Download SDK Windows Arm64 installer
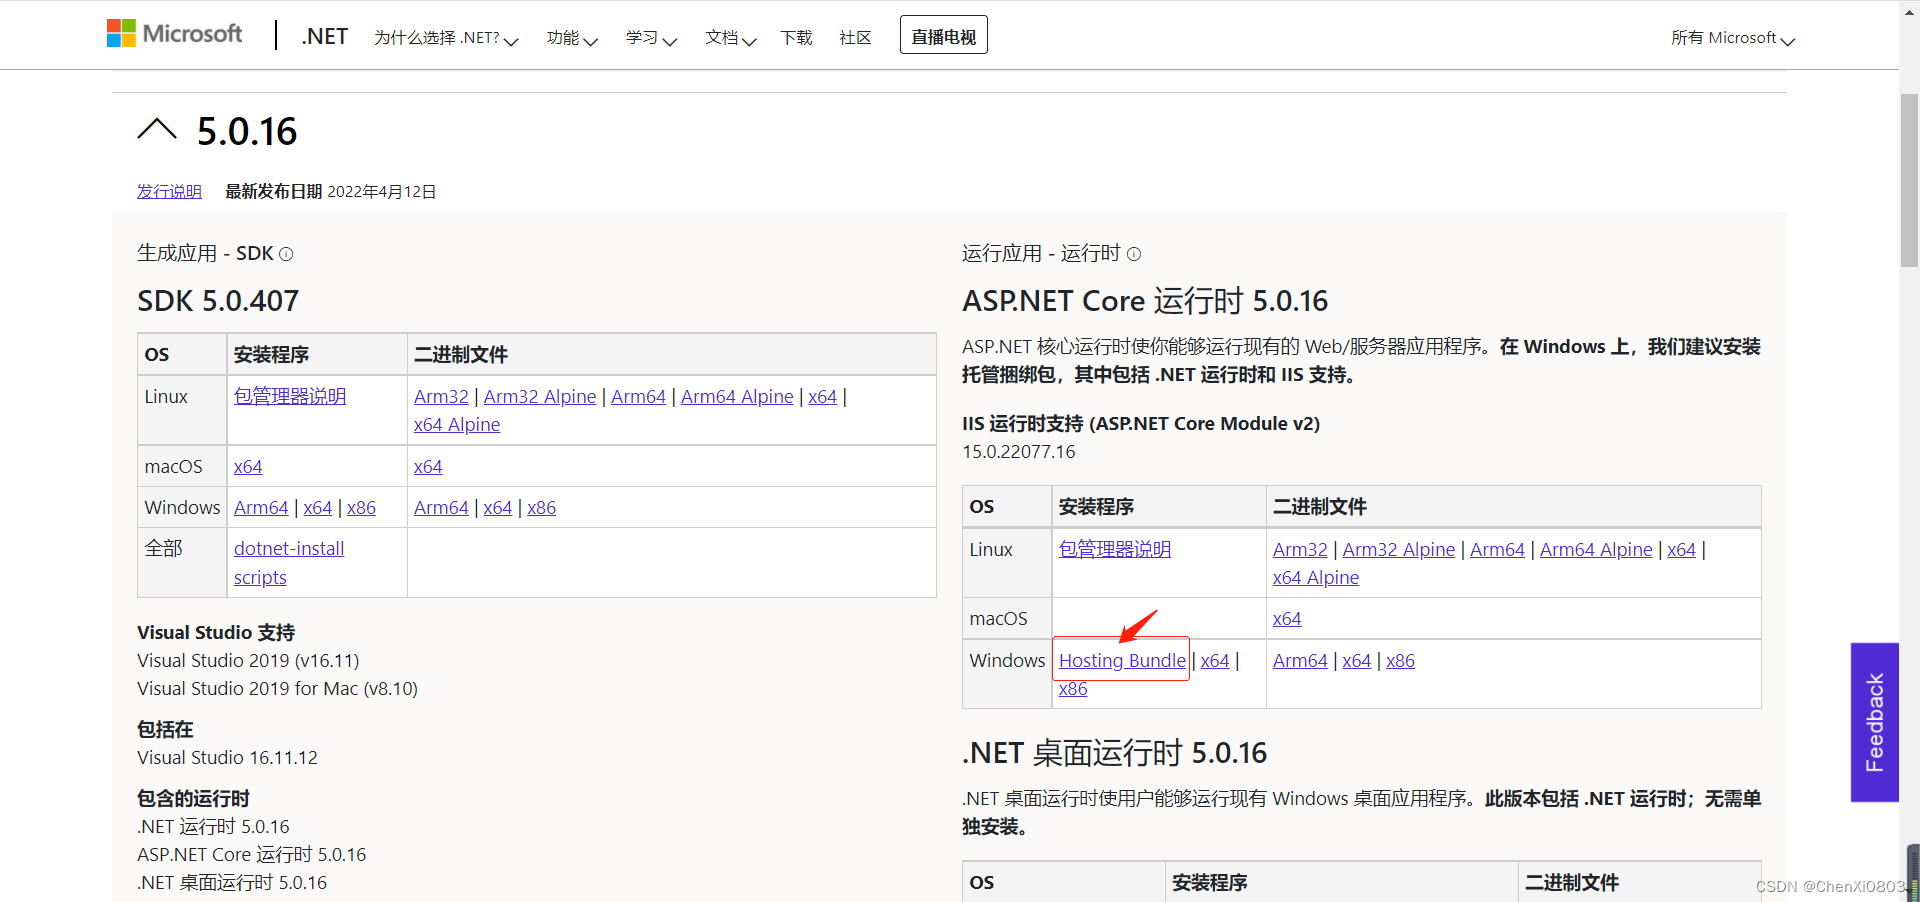Screen dimensions: 1920x902 (261, 507)
